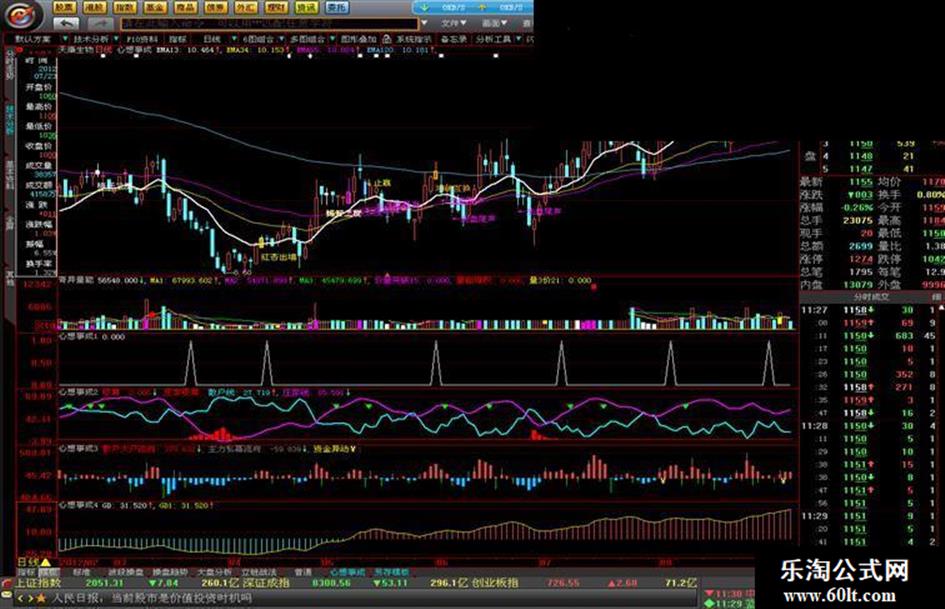Click the lock icon before 系统指示

(386, 39)
